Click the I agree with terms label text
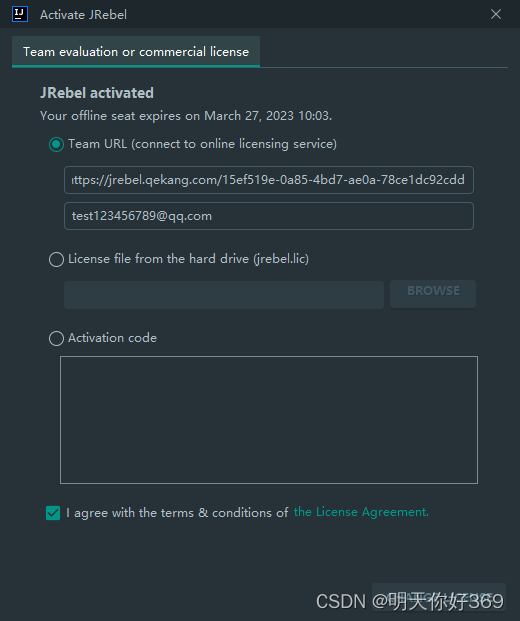 [177, 512]
